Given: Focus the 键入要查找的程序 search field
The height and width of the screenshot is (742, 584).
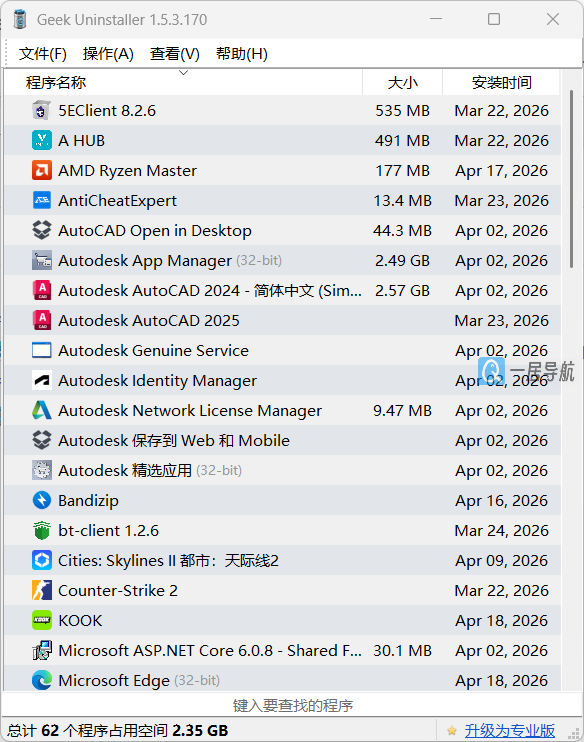Looking at the screenshot, I should (x=292, y=706).
